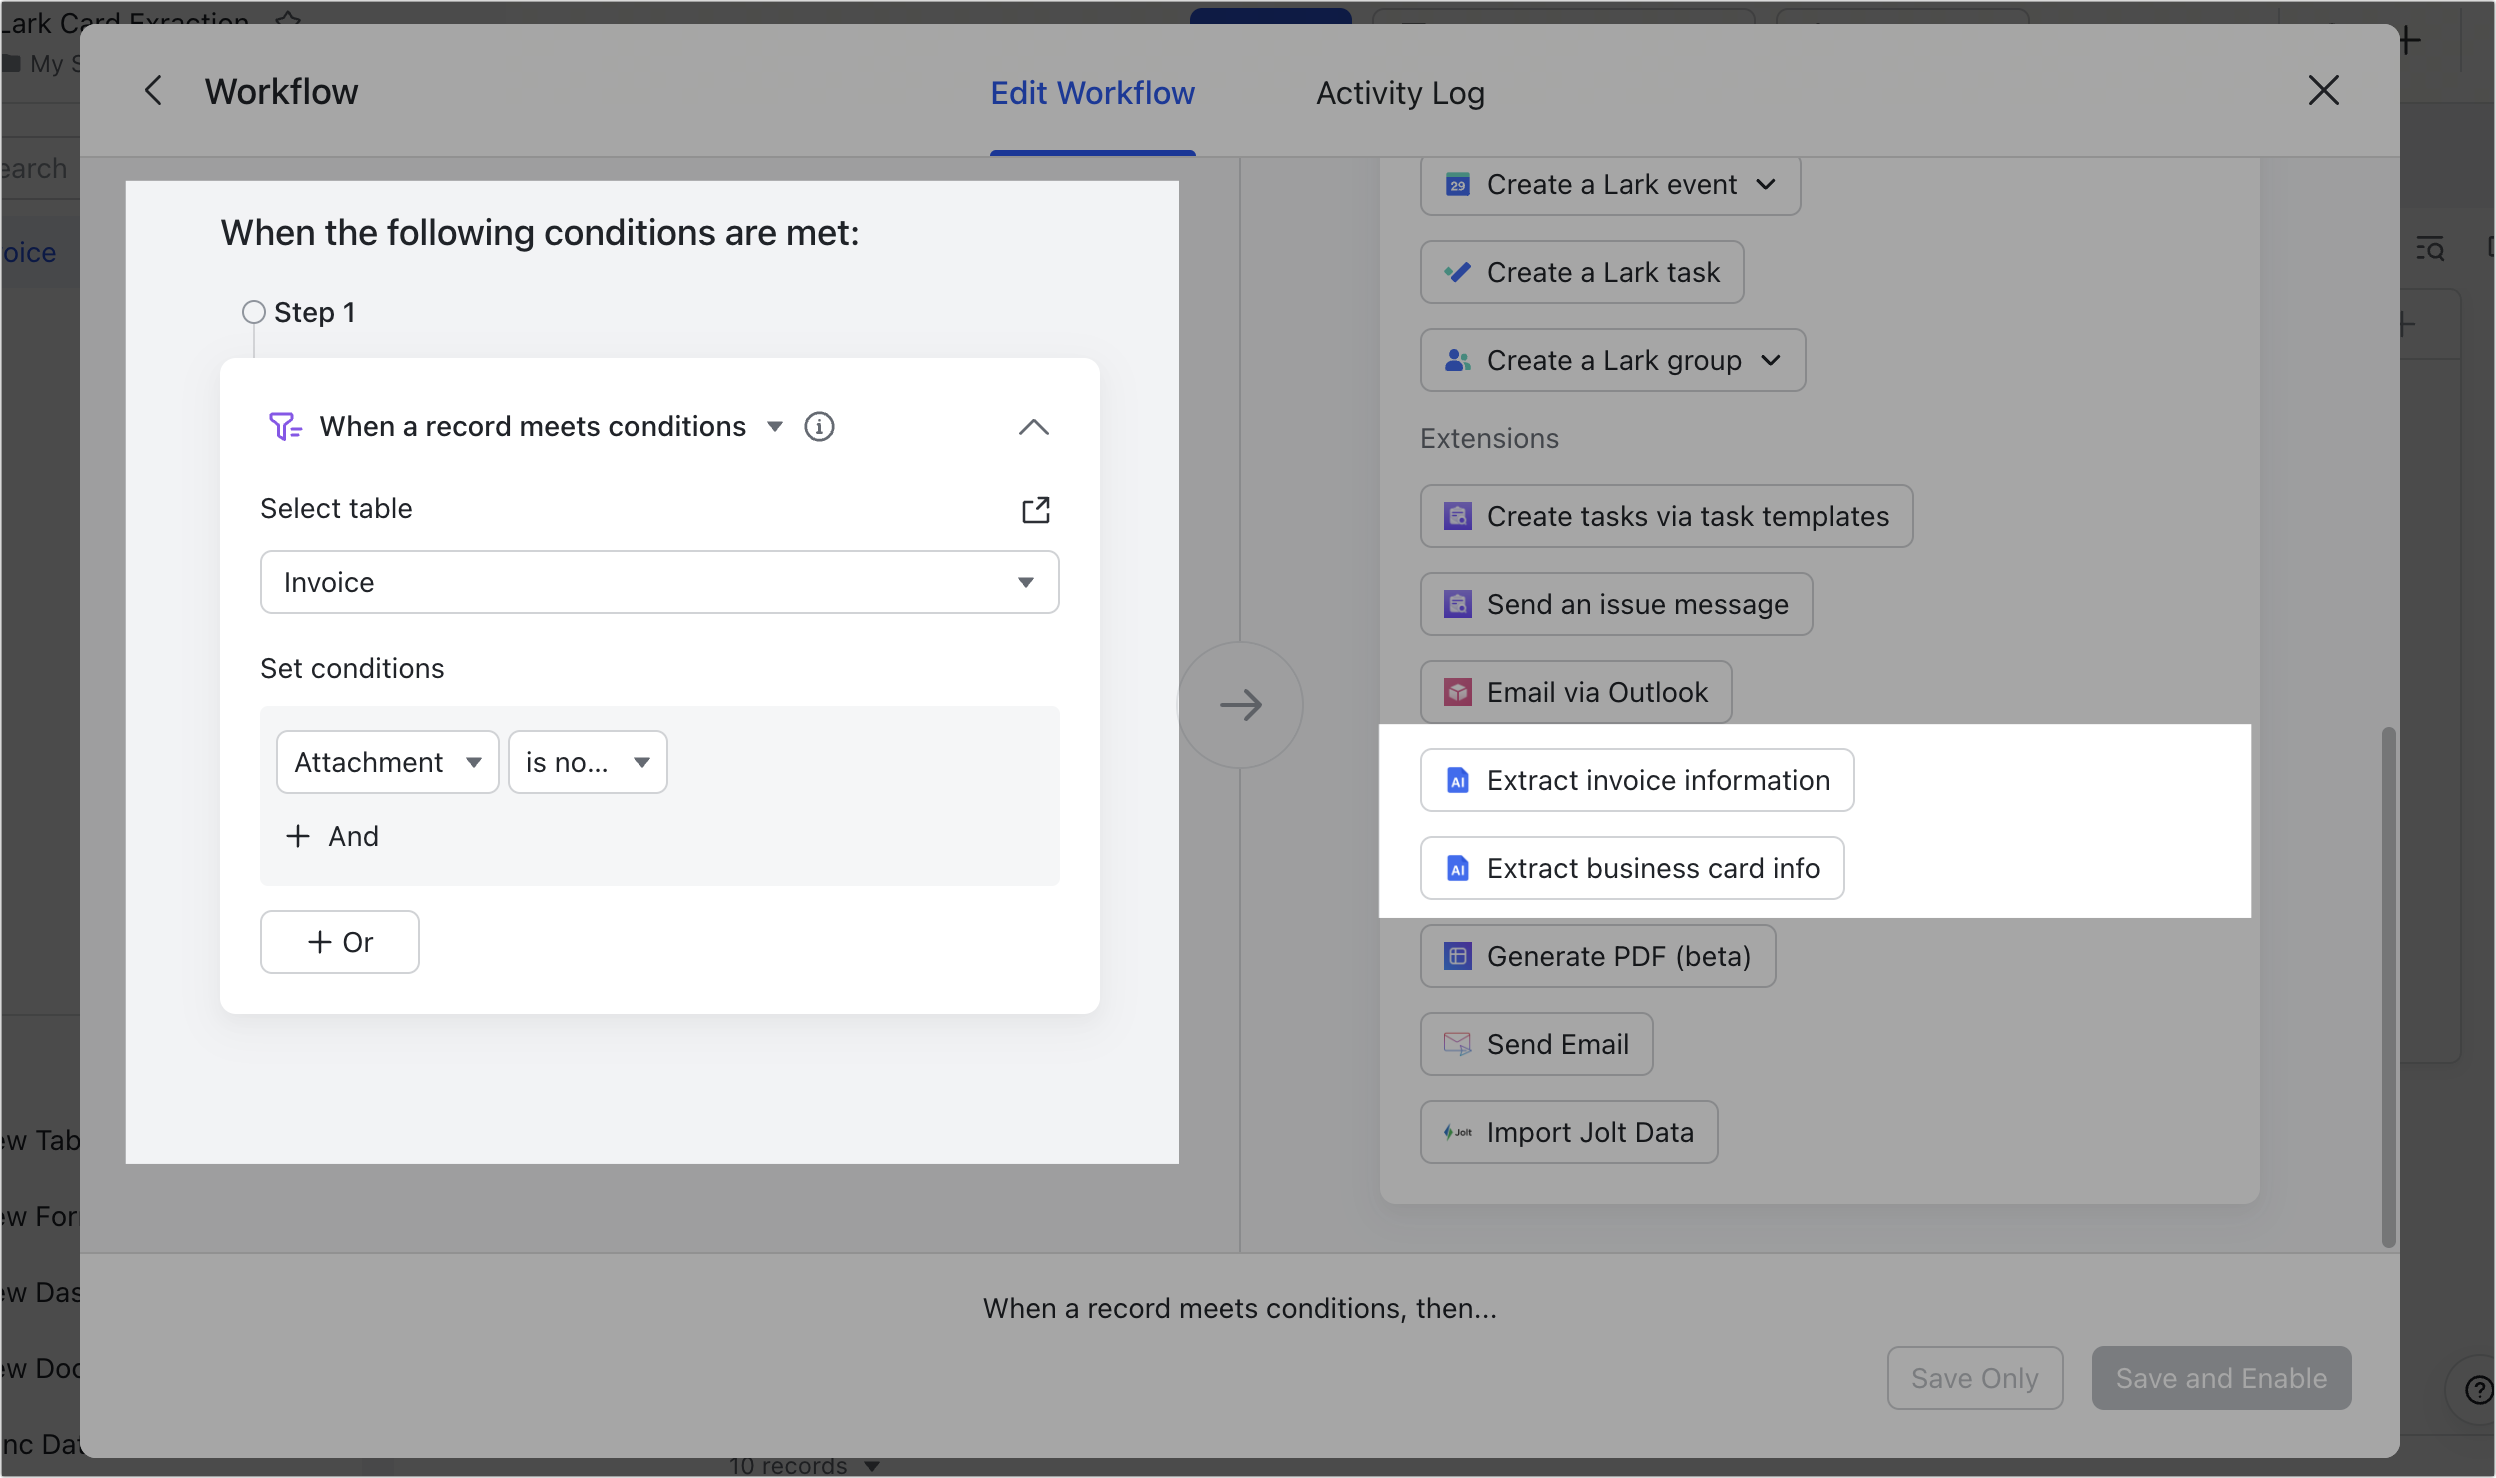This screenshot has height=1478, width=2496.
Task: Select the Edit Workflow tab
Action: pyautogui.click(x=1092, y=92)
